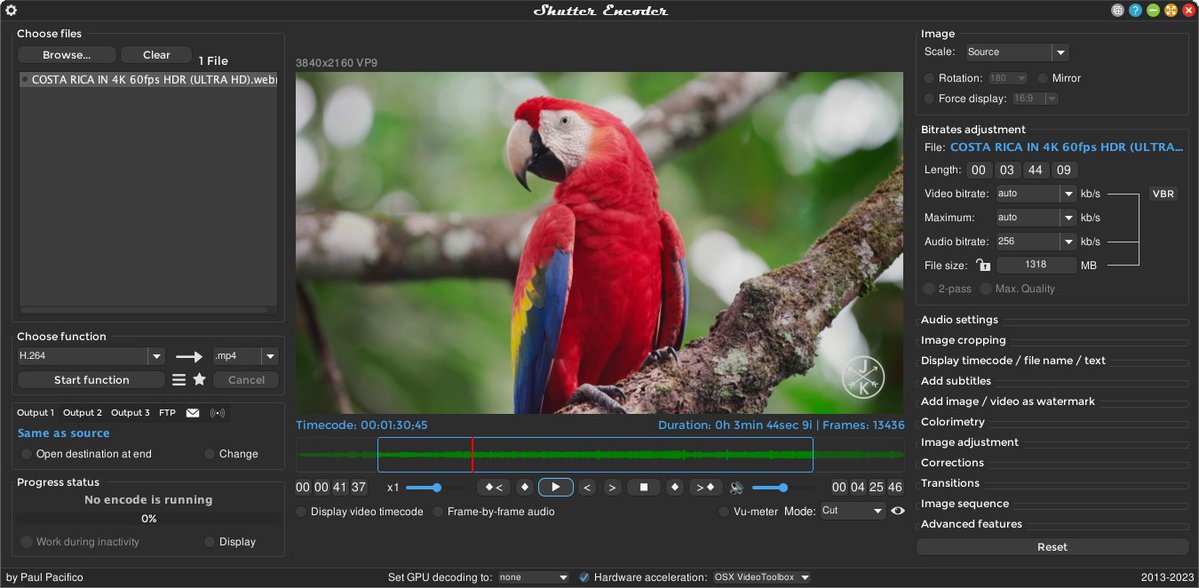
Task: Set the out point with the right diamond button
Action: [674, 487]
